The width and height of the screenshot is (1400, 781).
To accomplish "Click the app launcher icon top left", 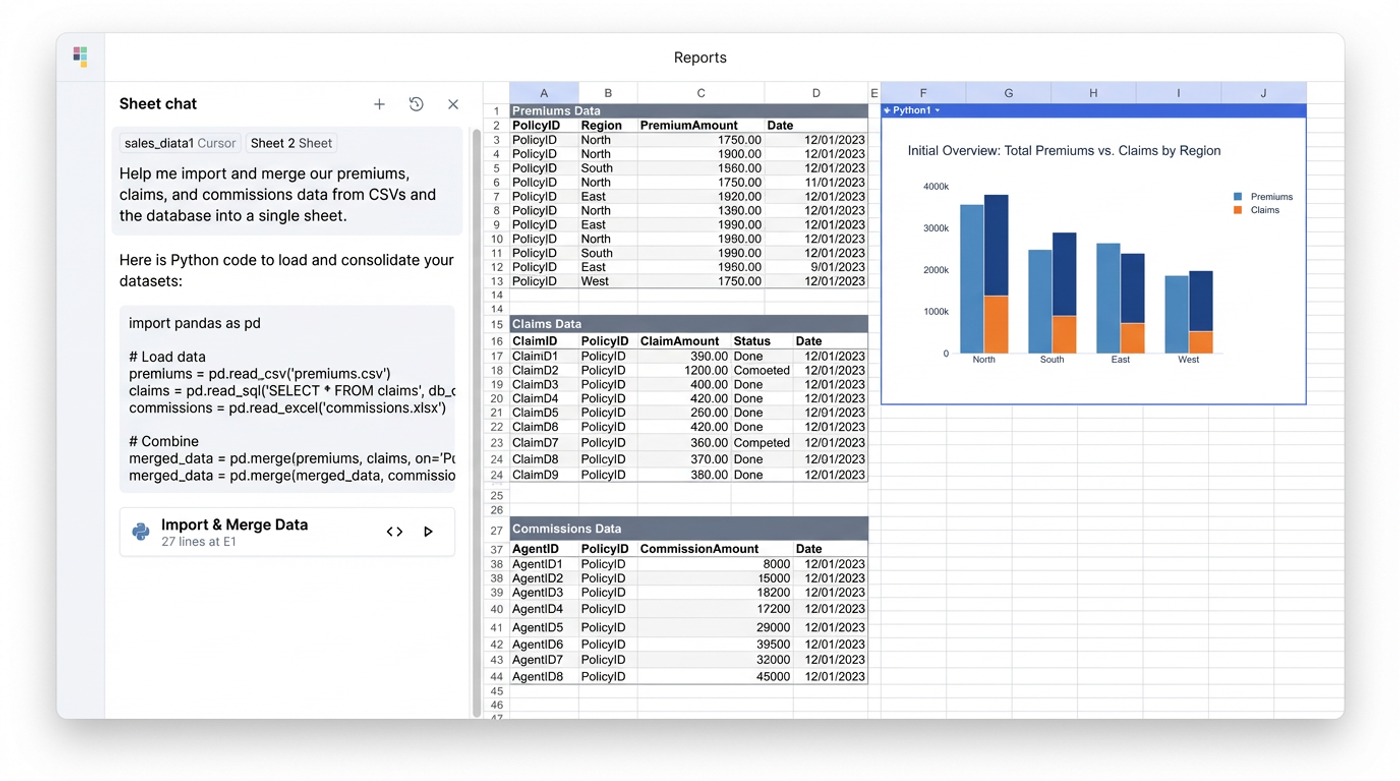I will pos(79,56).
